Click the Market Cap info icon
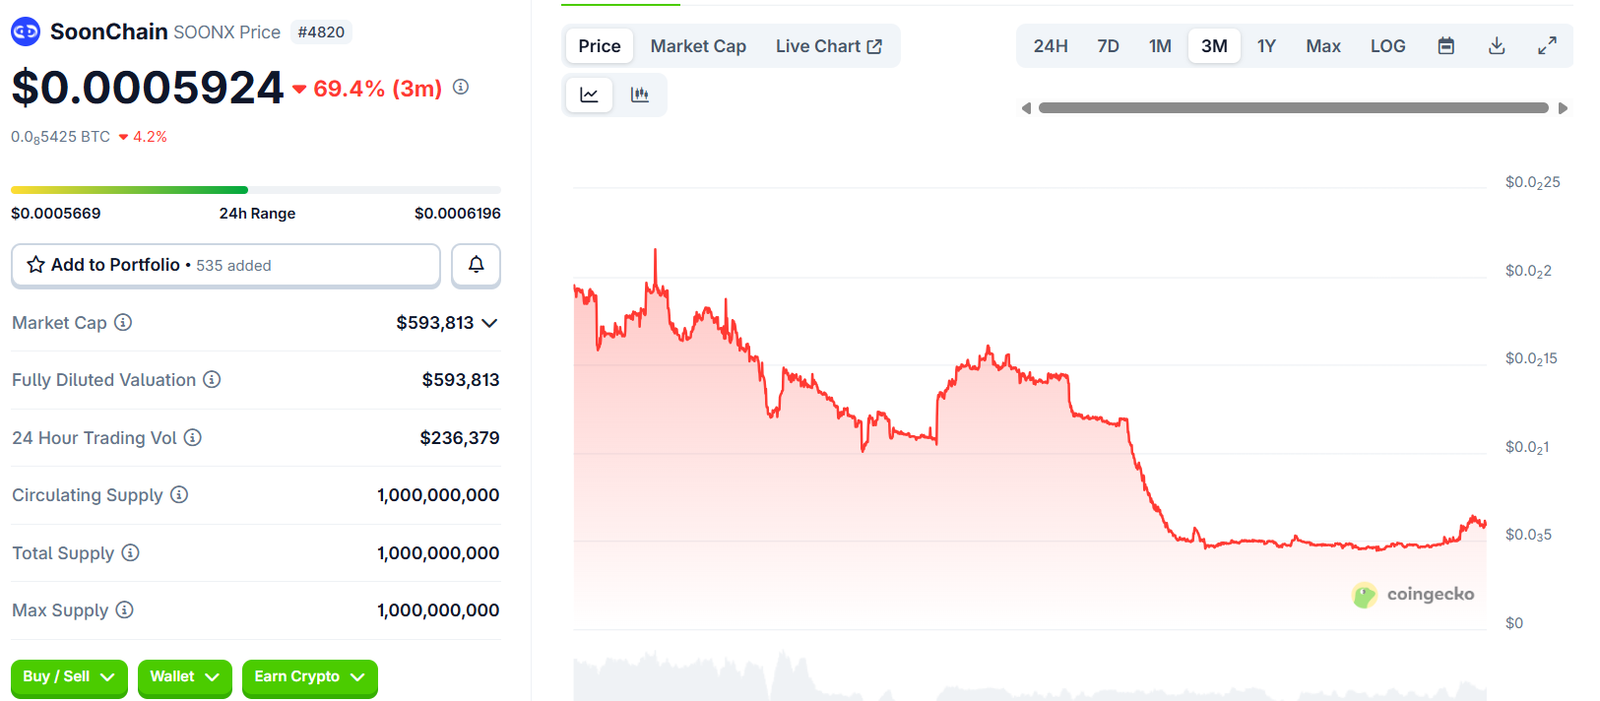 [x=123, y=322]
